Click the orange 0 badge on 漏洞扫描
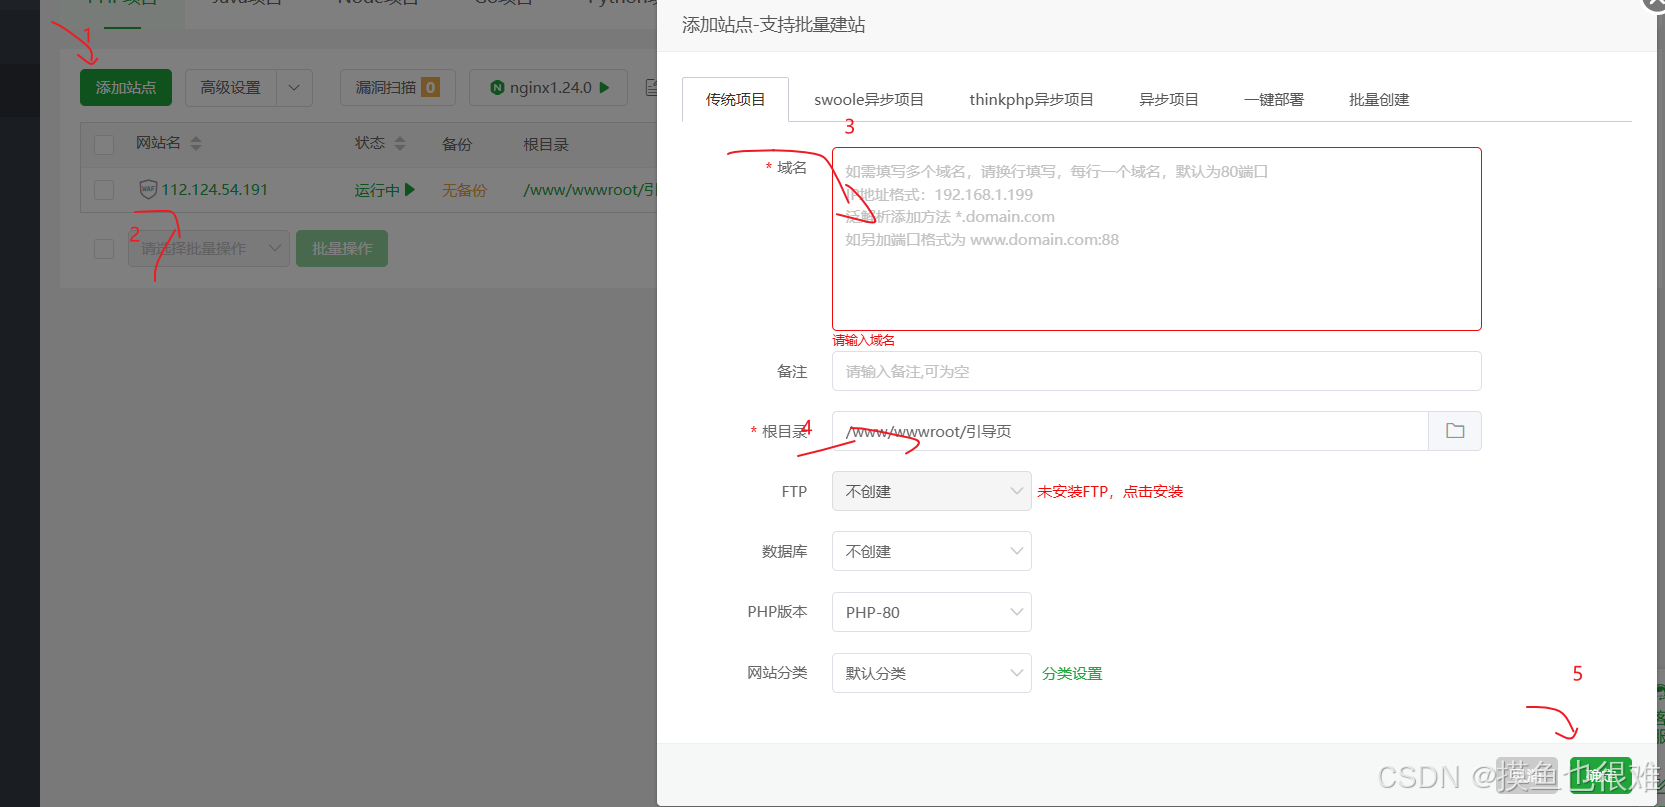The height and width of the screenshot is (807, 1665). tap(431, 88)
